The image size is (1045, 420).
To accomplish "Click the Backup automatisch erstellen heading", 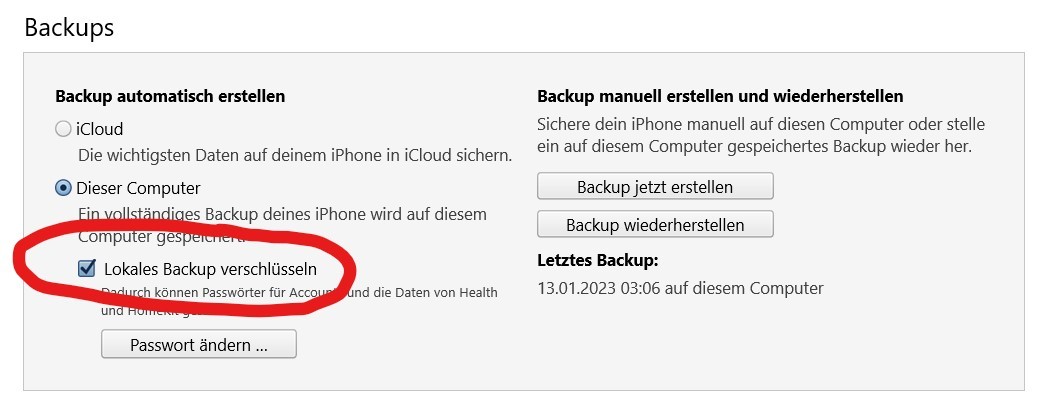I will point(170,97).
